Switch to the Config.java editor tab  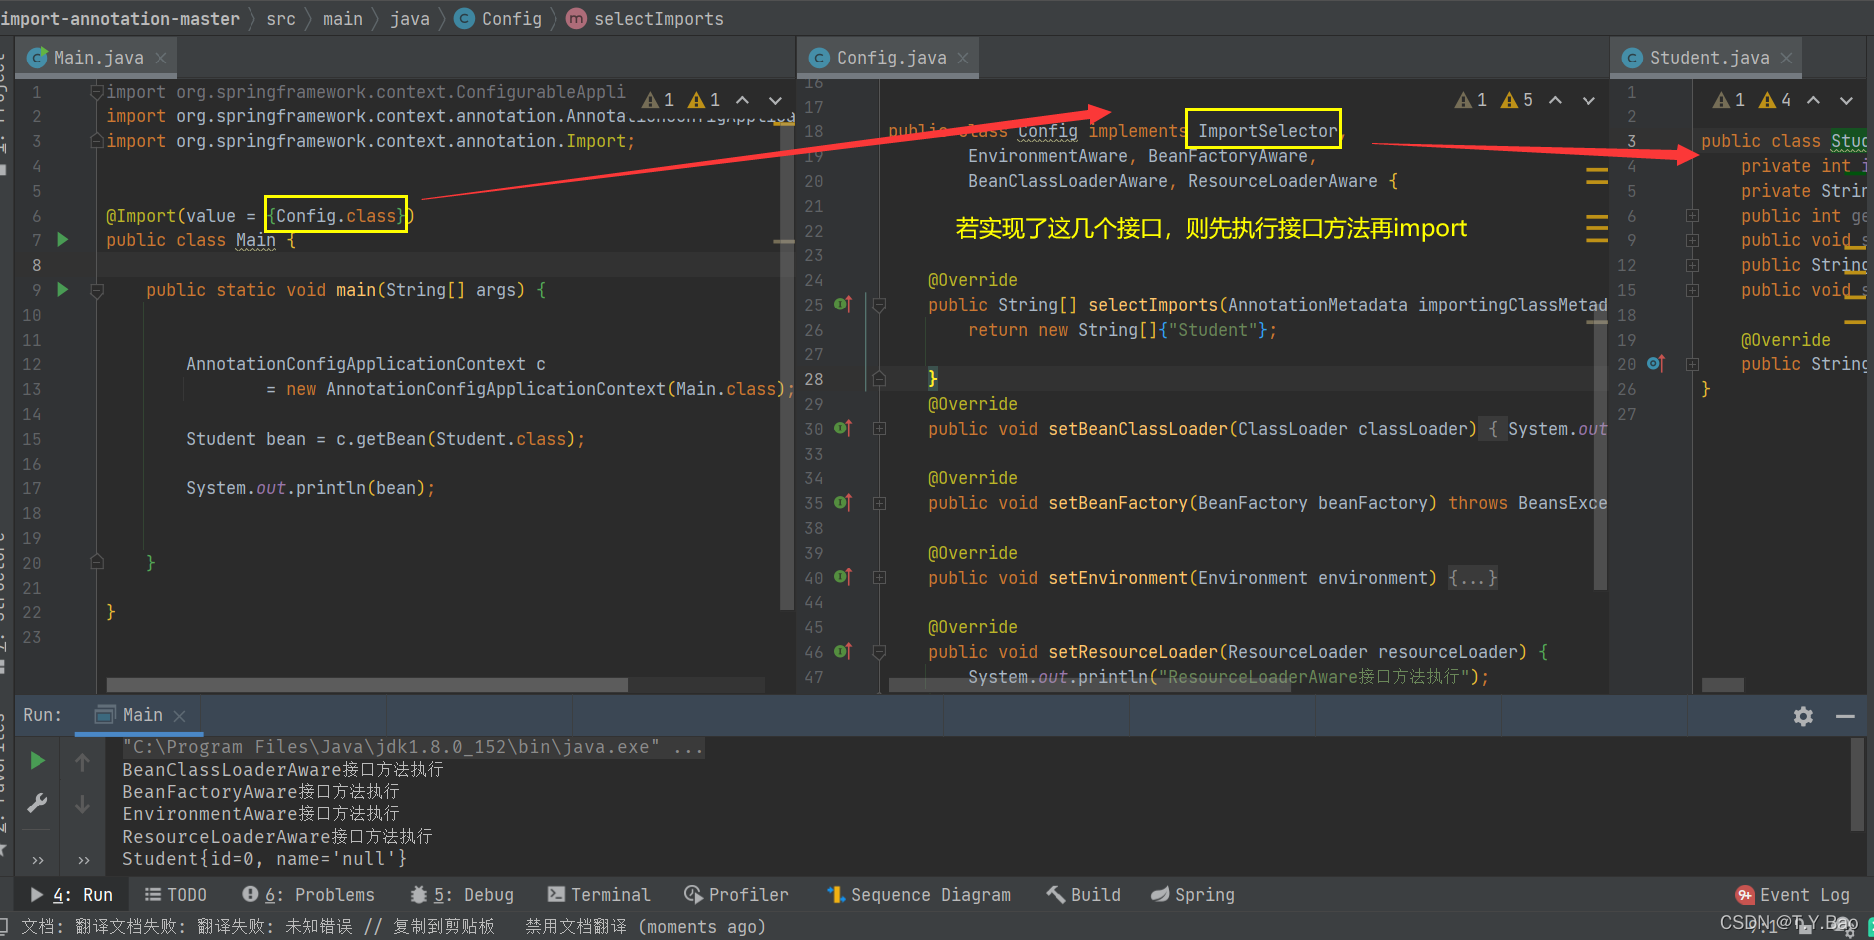[890, 58]
